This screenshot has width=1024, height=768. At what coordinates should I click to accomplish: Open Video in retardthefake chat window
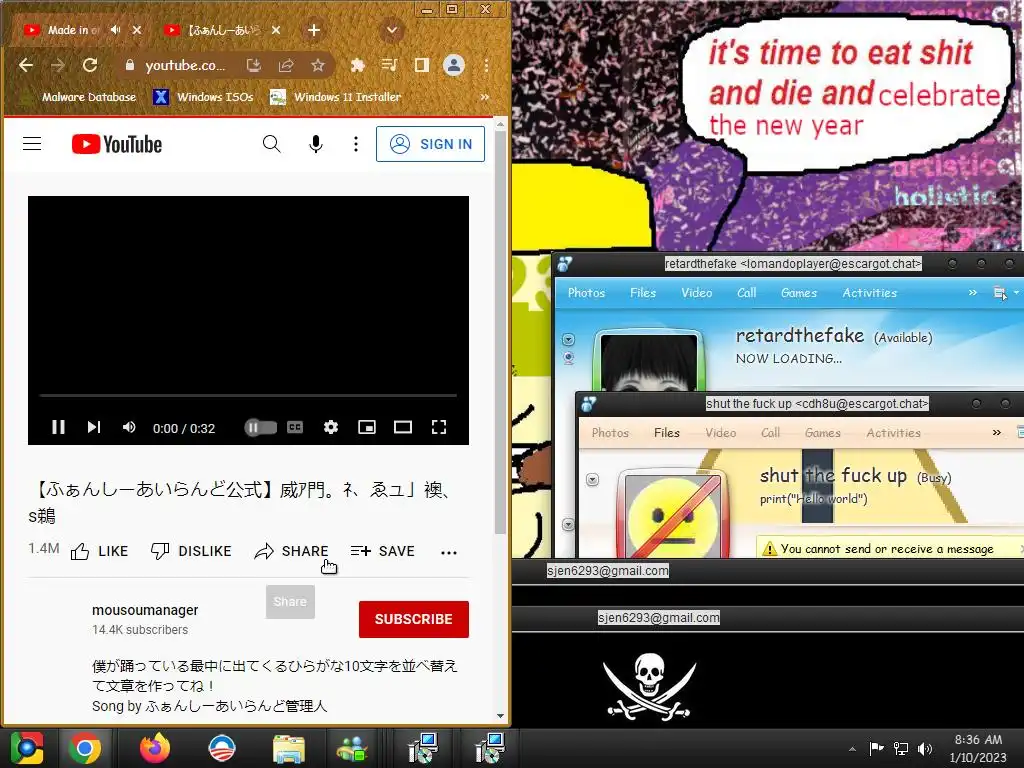697,293
